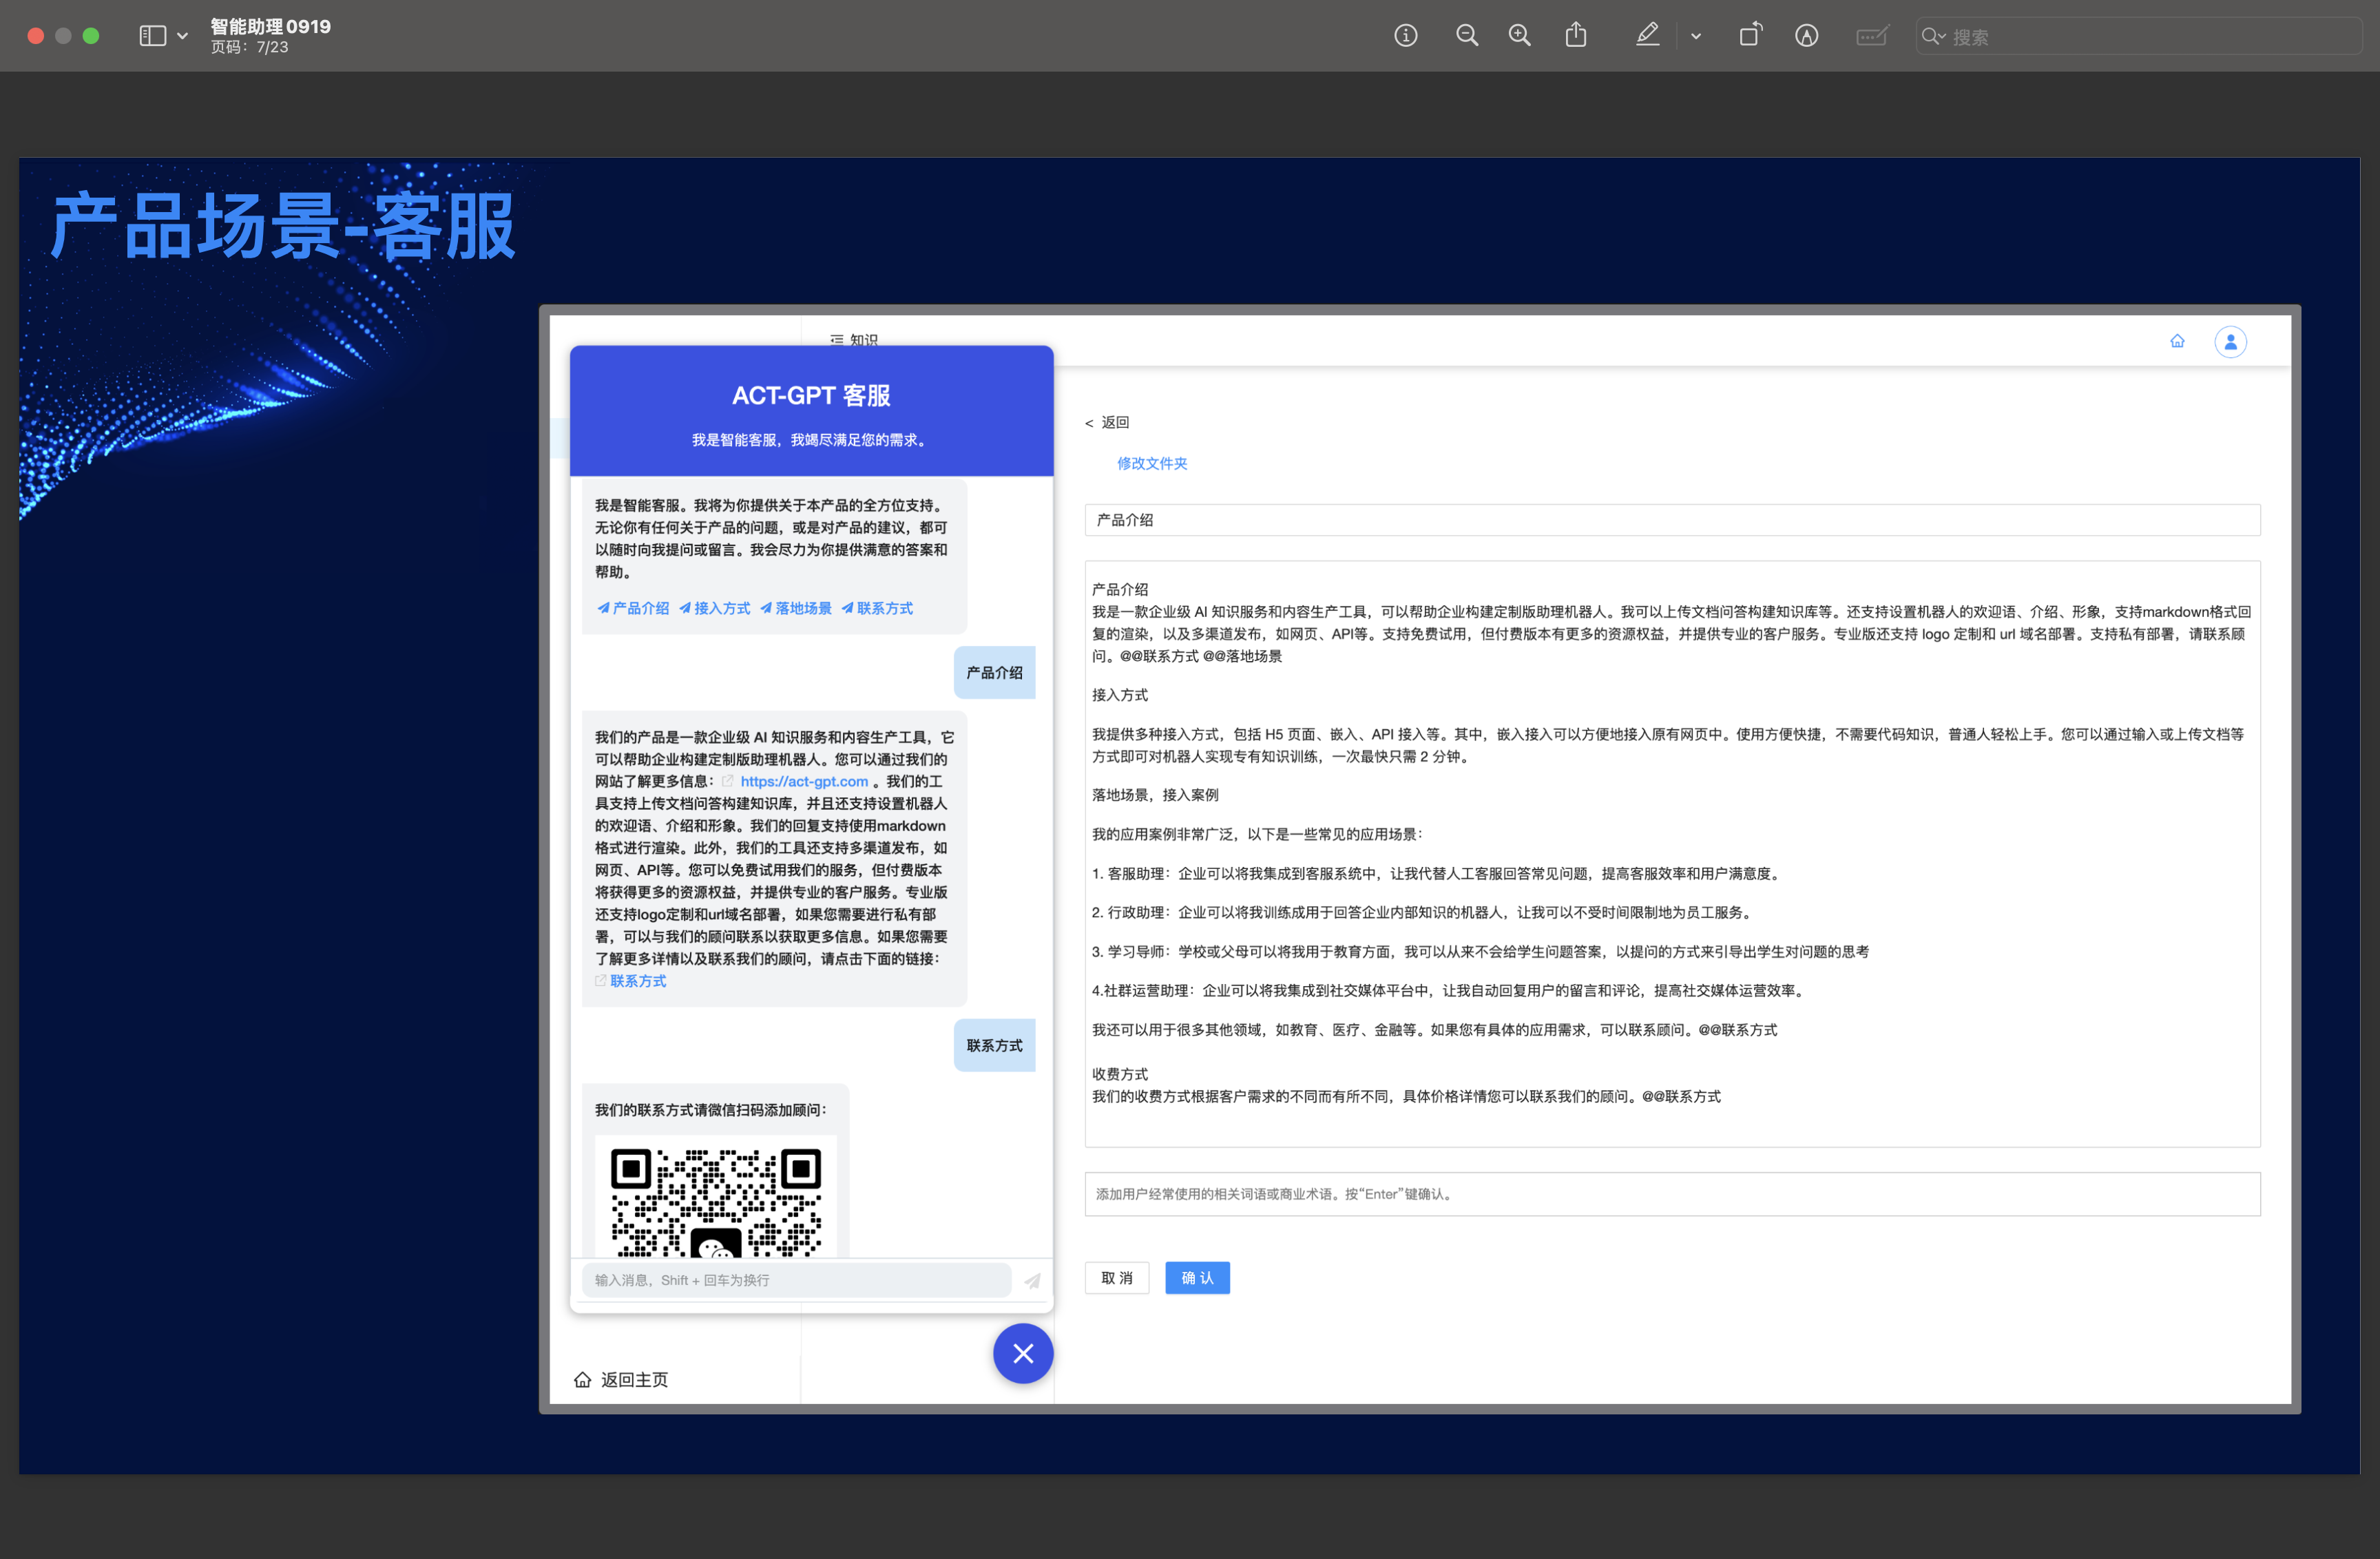
Task: Rotate the page with rotate icon
Action: [x=1750, y=36]
